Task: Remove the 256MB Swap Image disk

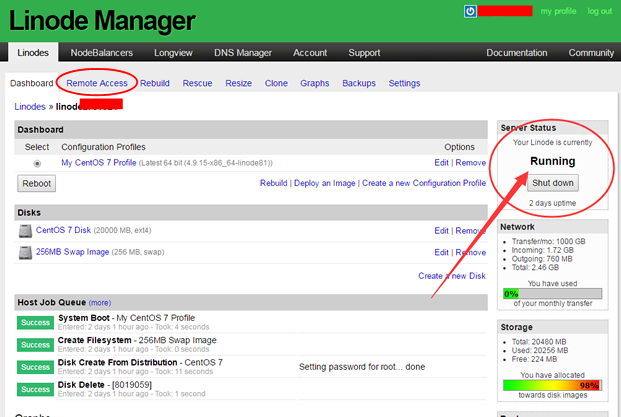Action: (x=471, y=253)
